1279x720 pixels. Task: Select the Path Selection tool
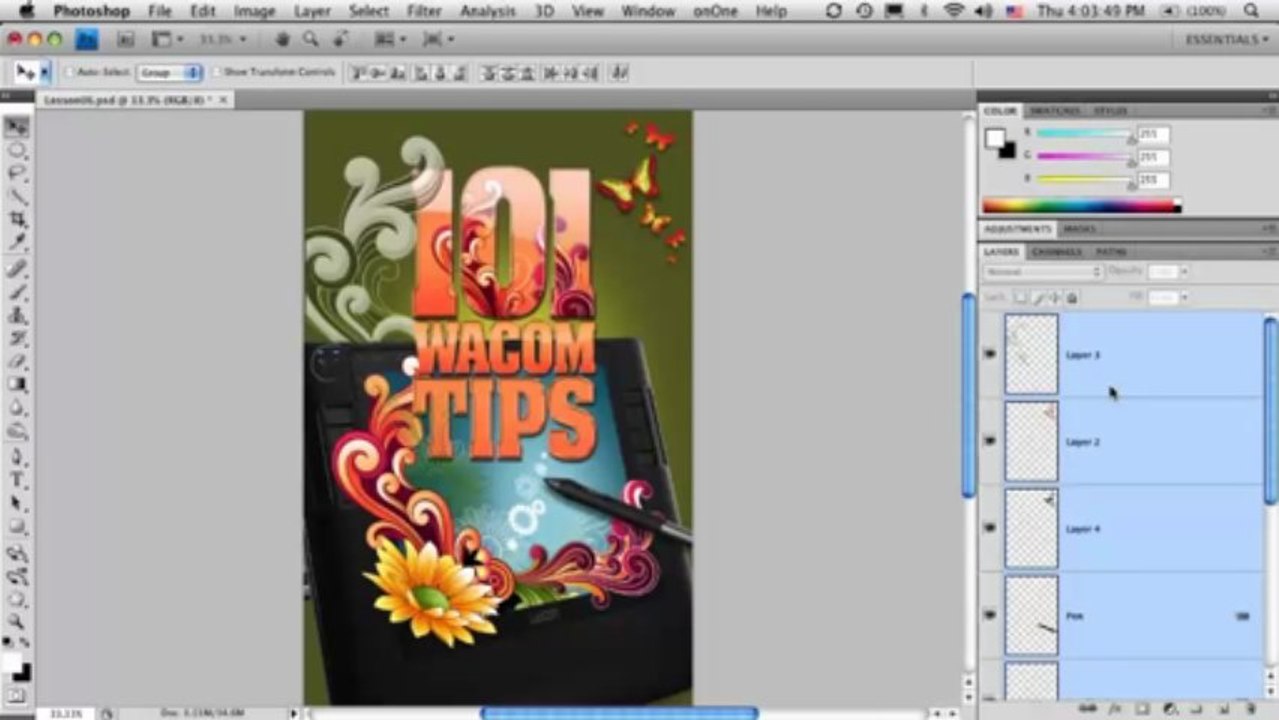click(17, 504)
